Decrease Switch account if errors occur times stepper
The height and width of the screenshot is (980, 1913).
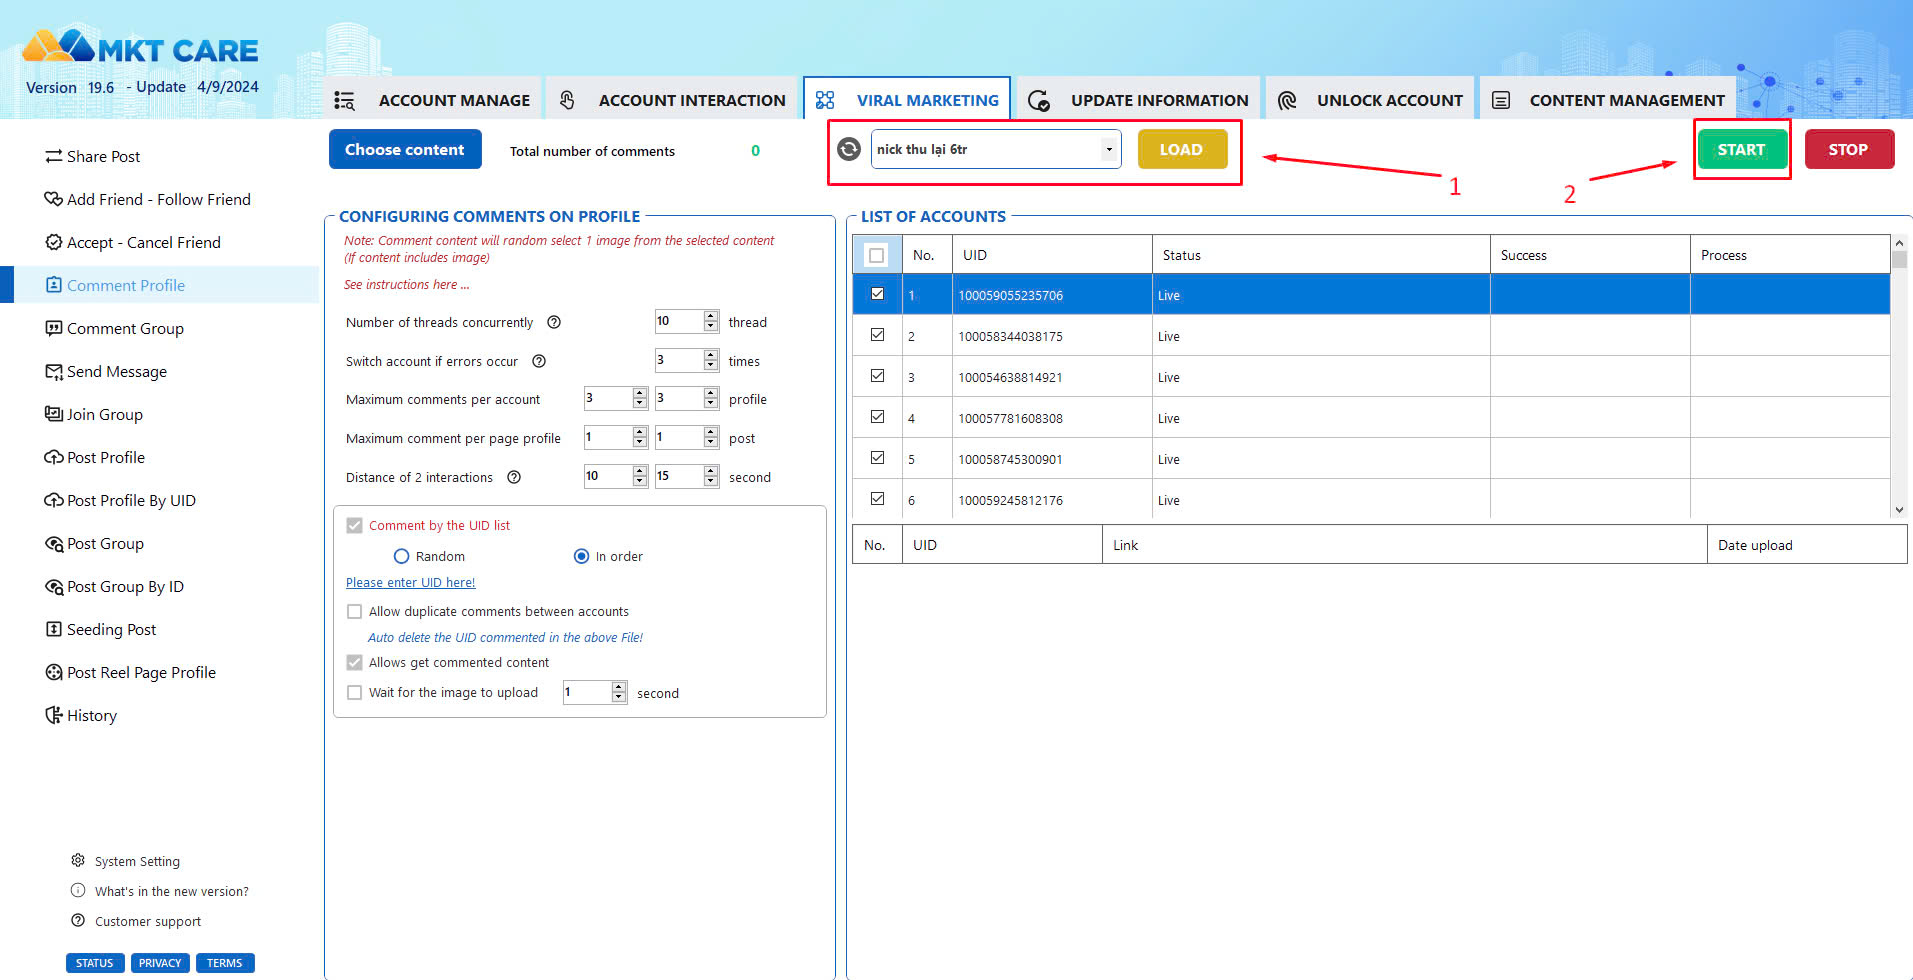coord(711,365)
